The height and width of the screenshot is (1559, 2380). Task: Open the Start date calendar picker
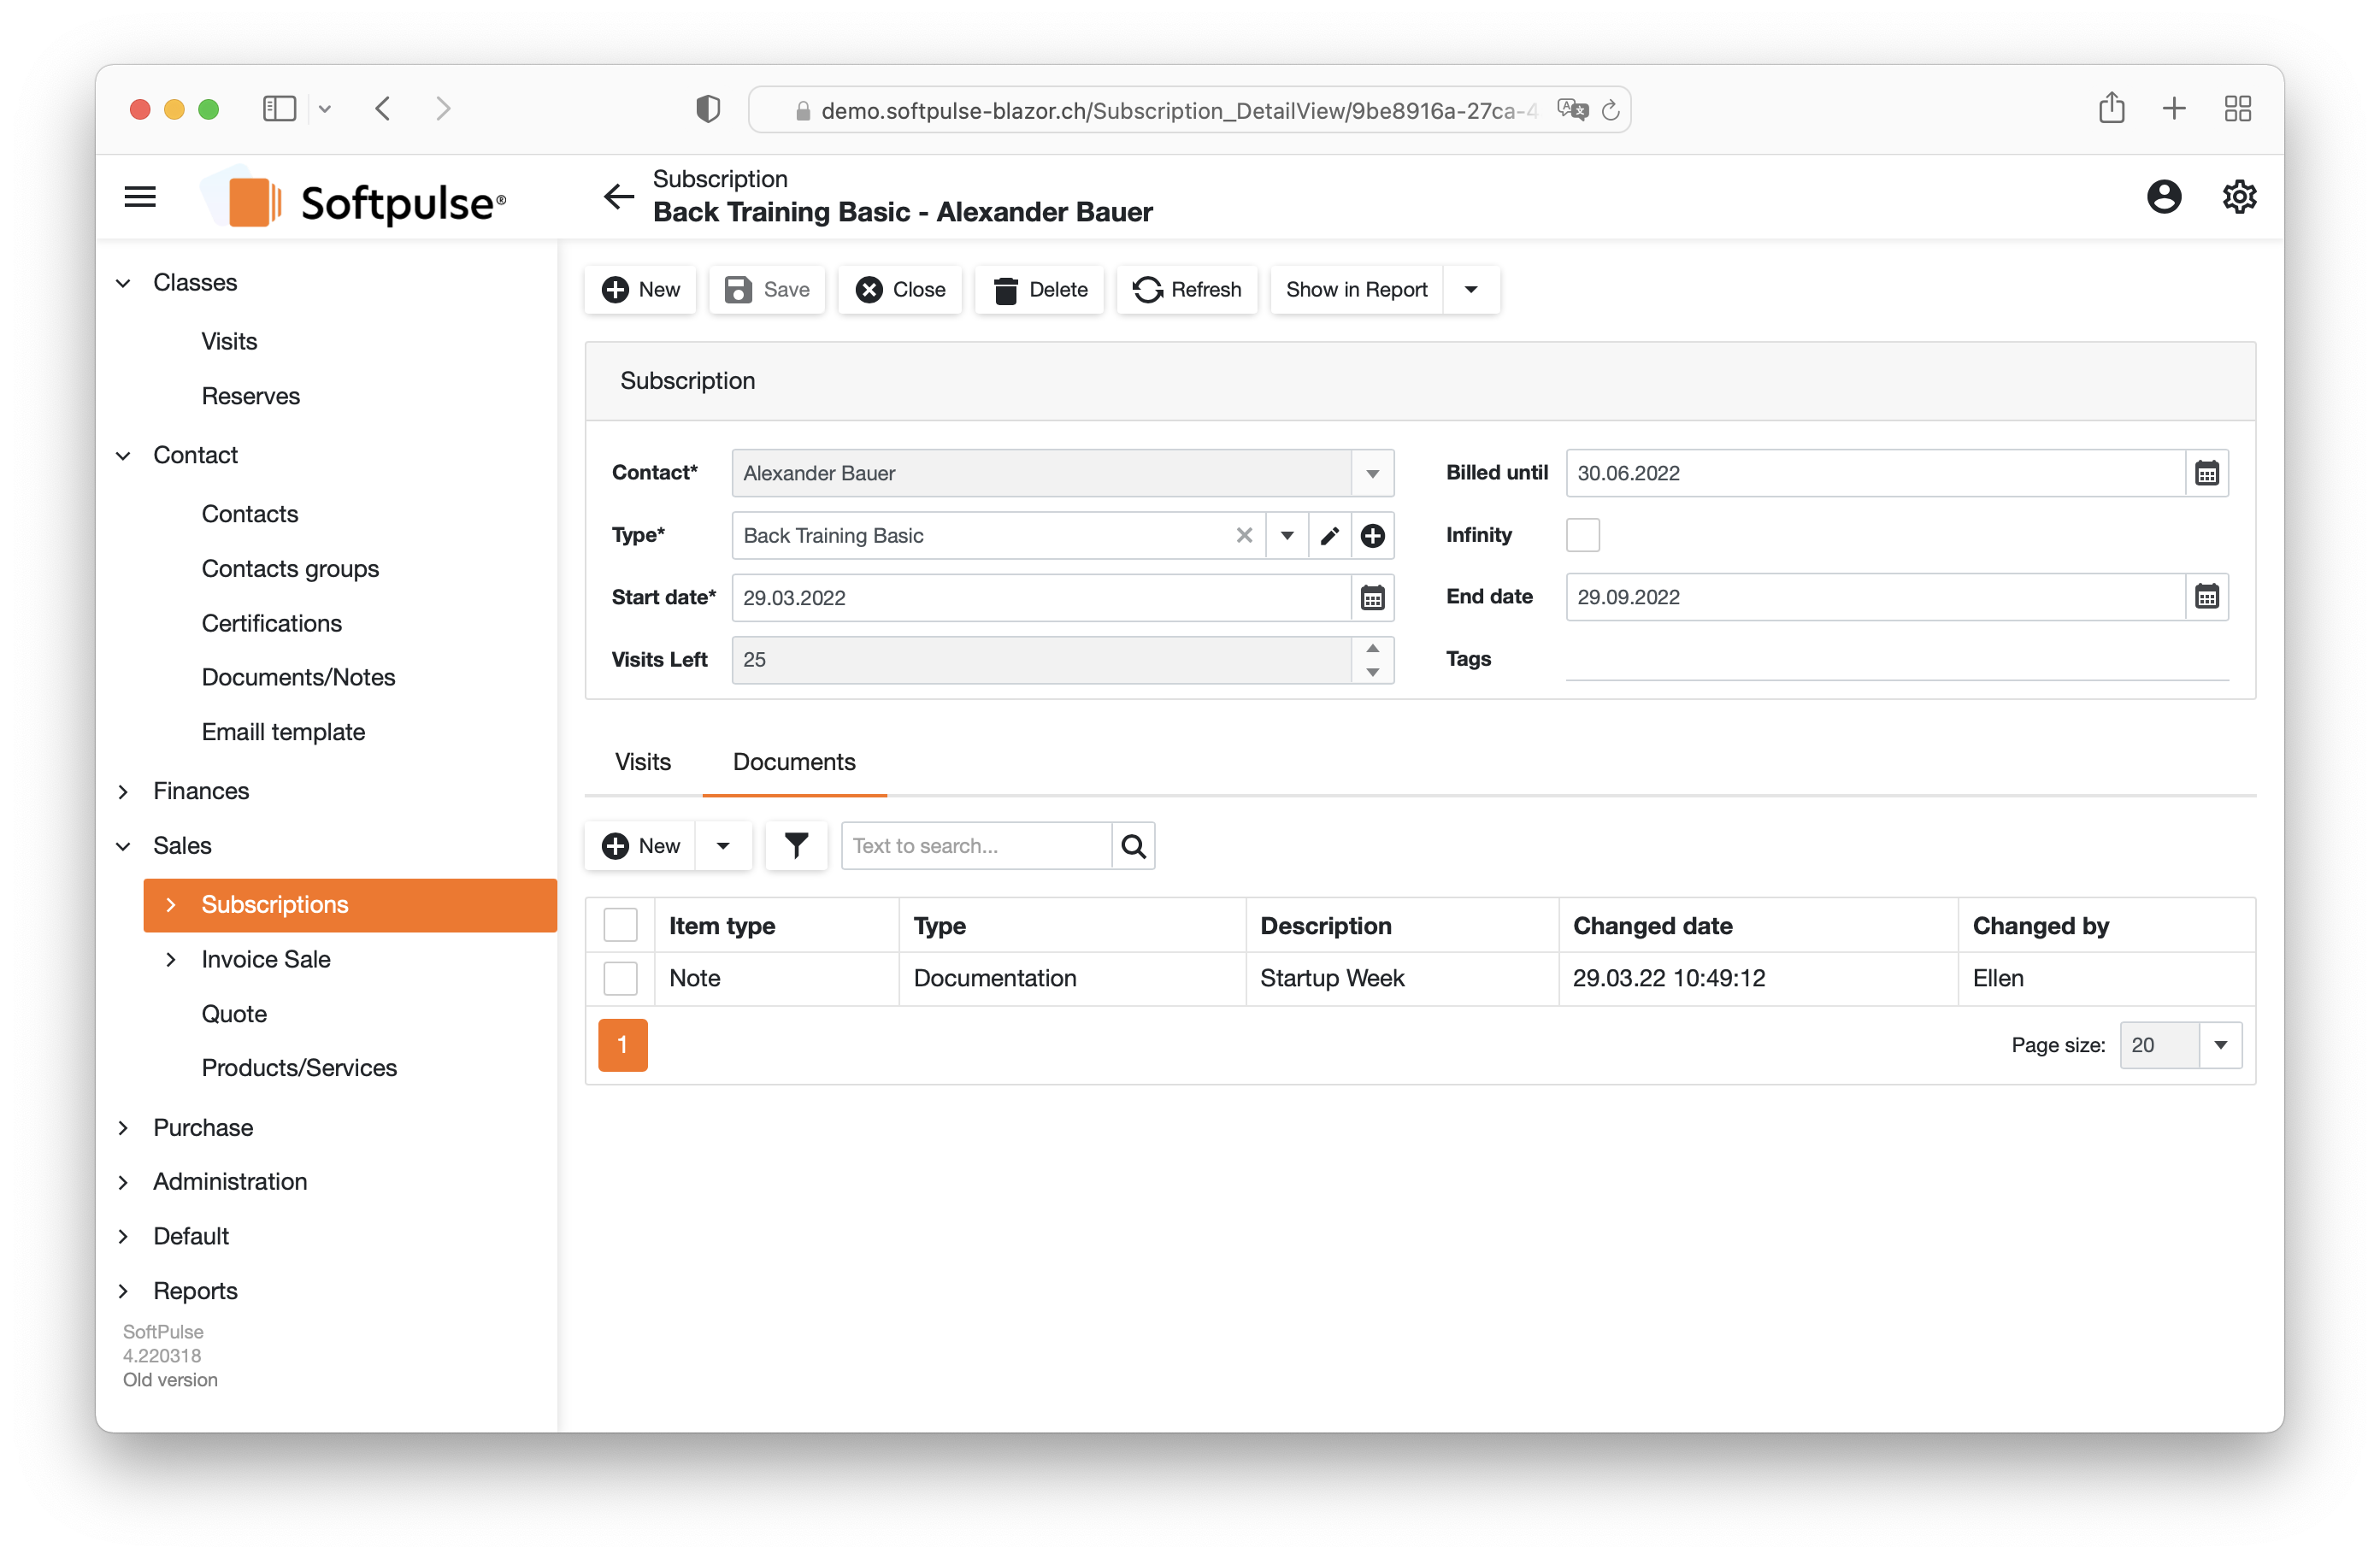click(1372, 598)
